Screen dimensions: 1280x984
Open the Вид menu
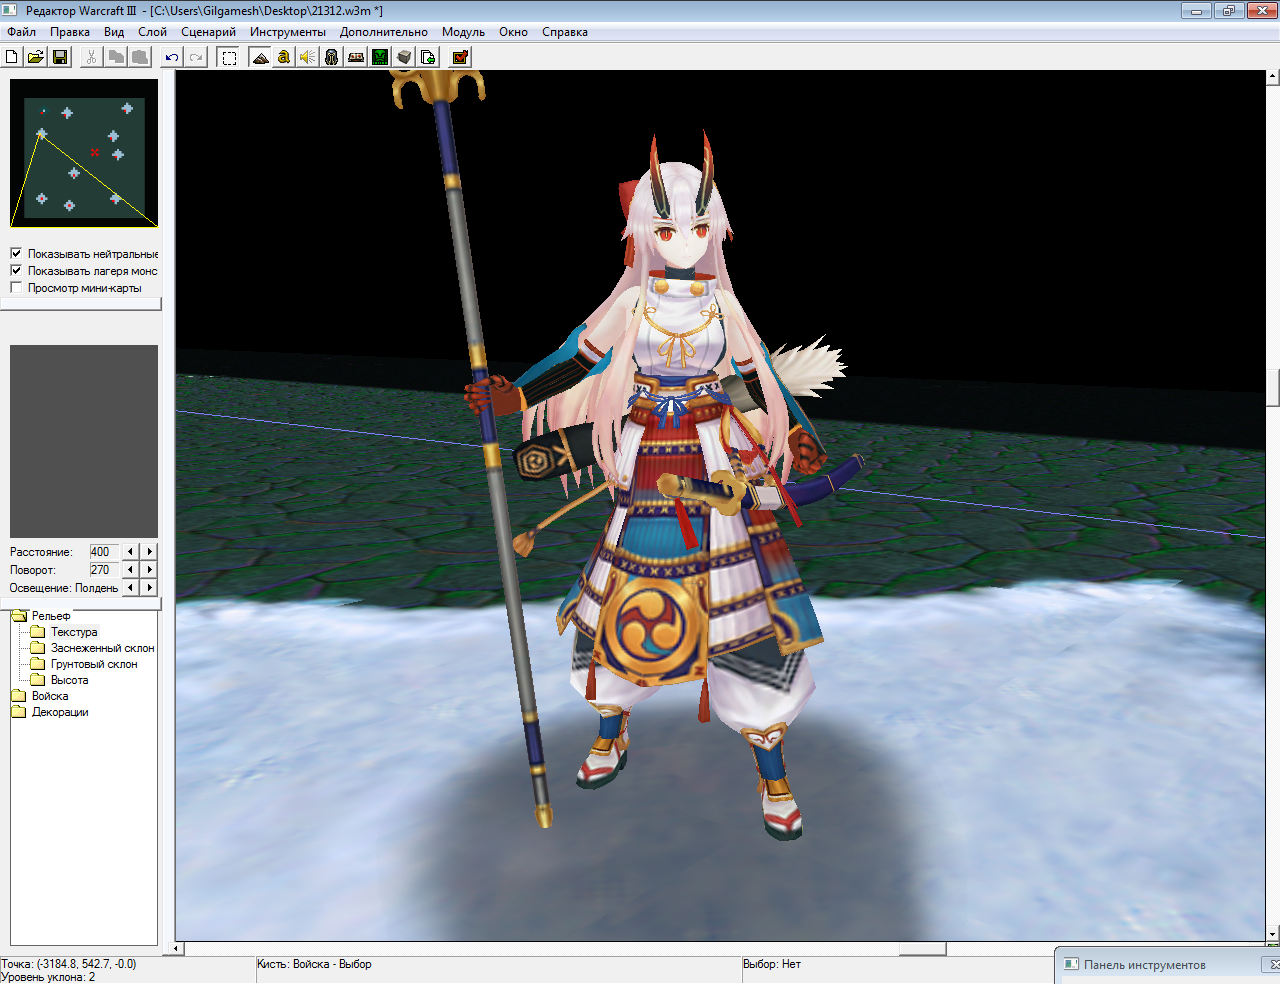[x=114, y=32]
